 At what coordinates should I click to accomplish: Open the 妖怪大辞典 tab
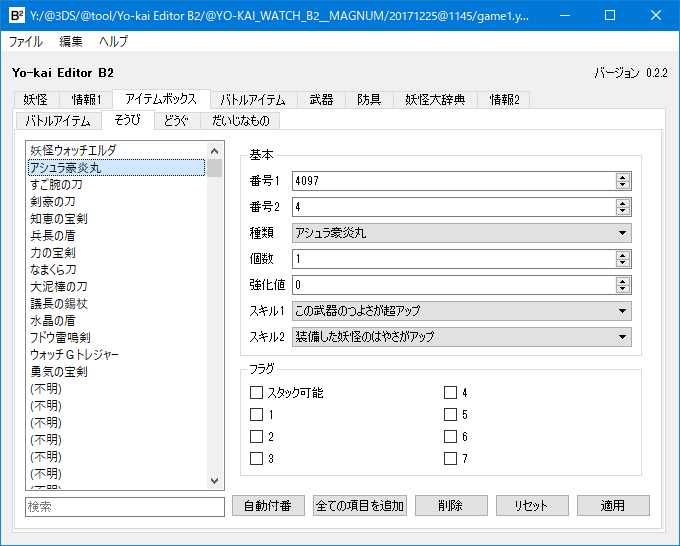click(435, 100)
